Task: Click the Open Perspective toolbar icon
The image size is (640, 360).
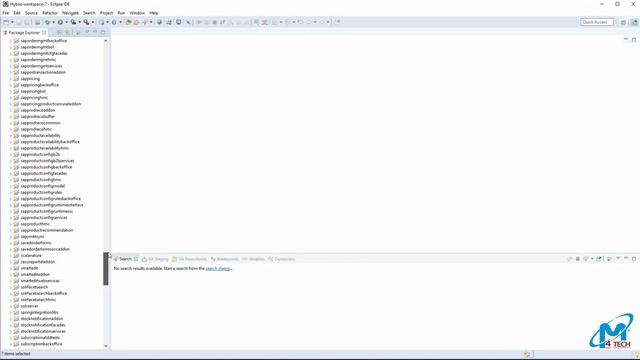Action: pos(623,22)
